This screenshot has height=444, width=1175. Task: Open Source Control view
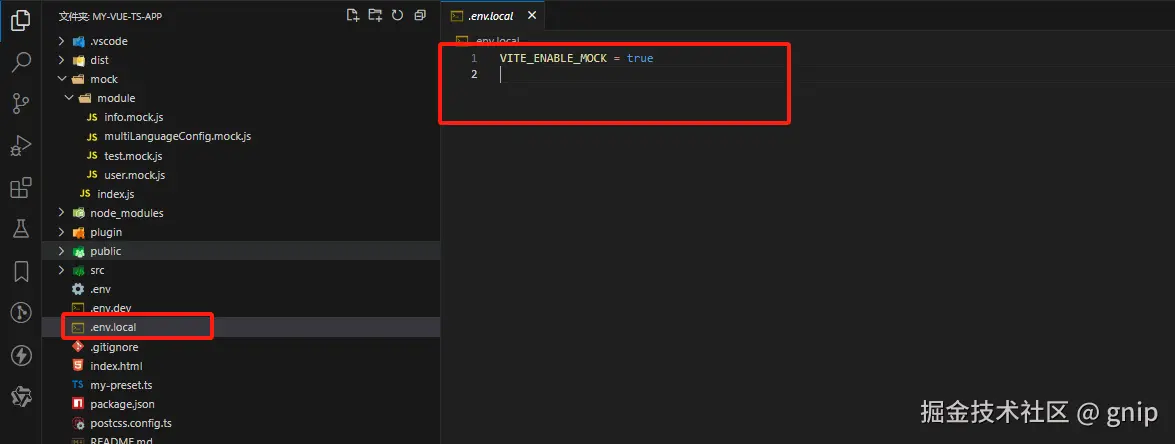21,103
